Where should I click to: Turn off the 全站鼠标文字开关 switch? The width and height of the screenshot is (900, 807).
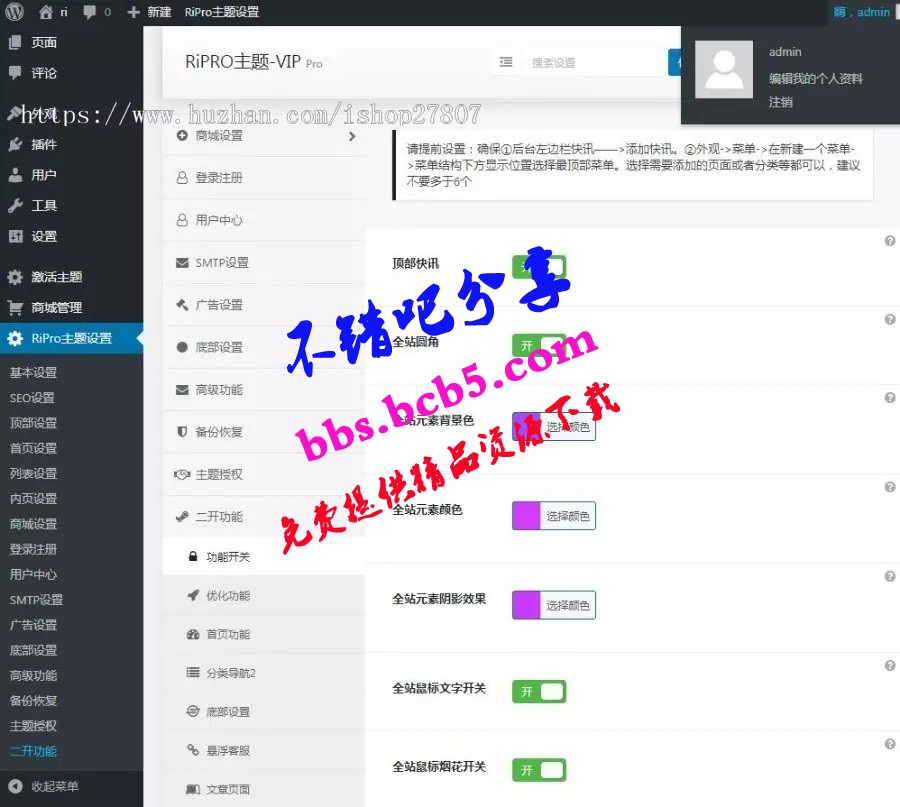(x=539, y=692)
